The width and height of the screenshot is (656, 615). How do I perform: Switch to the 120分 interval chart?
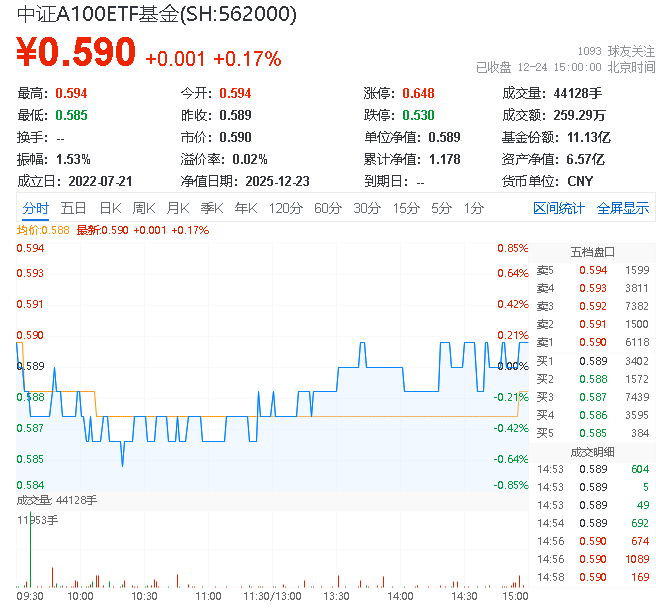tap(285, 208)
